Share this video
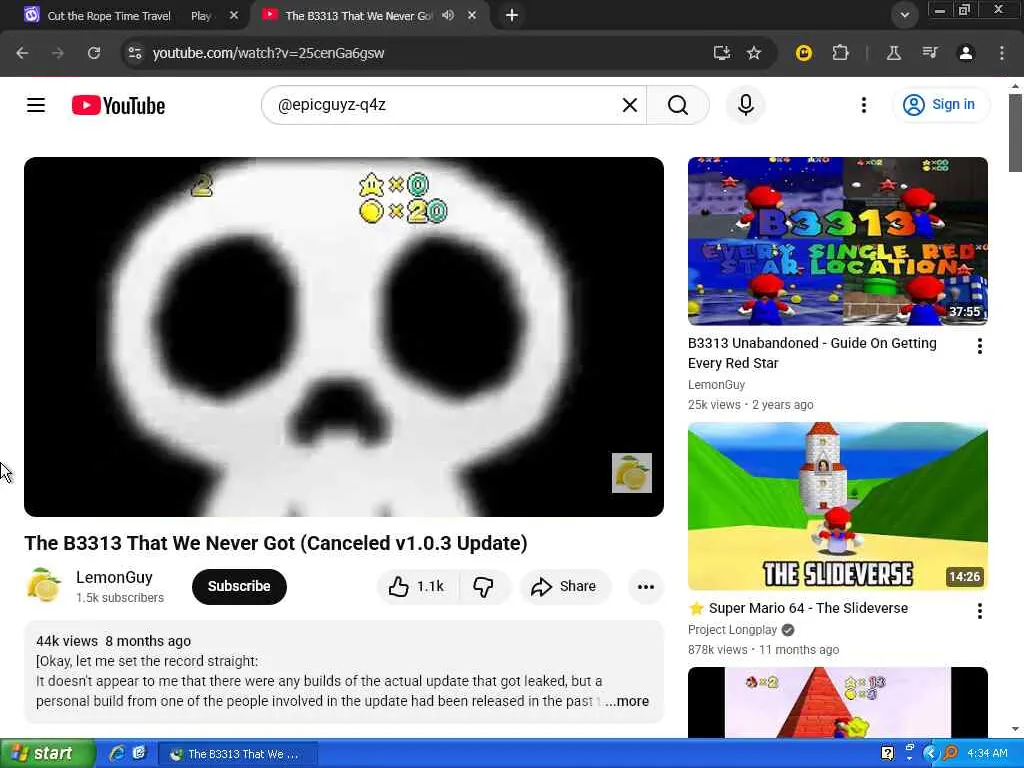 point(564,586)
